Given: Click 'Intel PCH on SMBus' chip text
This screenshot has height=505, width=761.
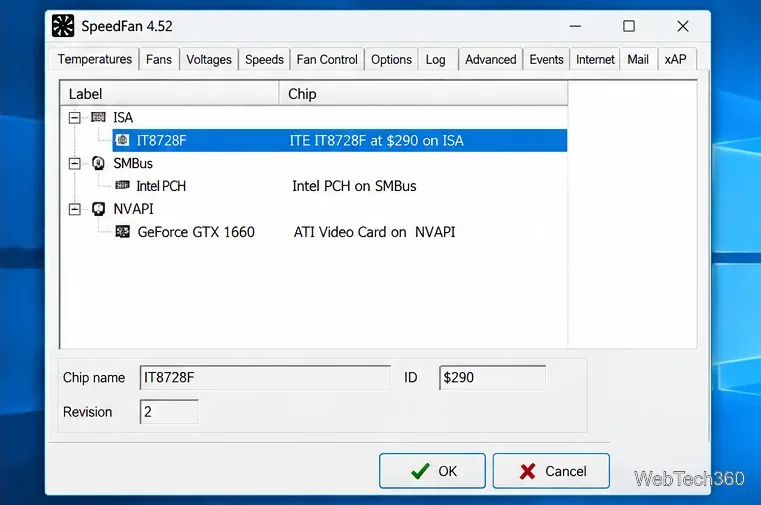Looking at the screenshot, I should [x=354, y=186].
